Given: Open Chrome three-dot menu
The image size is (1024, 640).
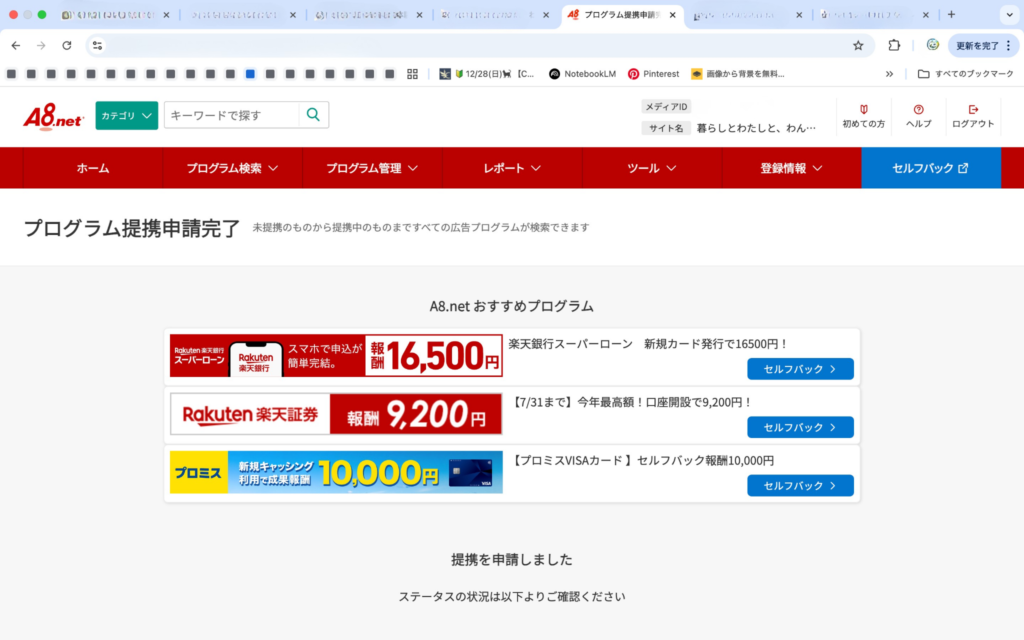Looking at the screenshot, I should pyautogui.click(x=1008, y=46).
